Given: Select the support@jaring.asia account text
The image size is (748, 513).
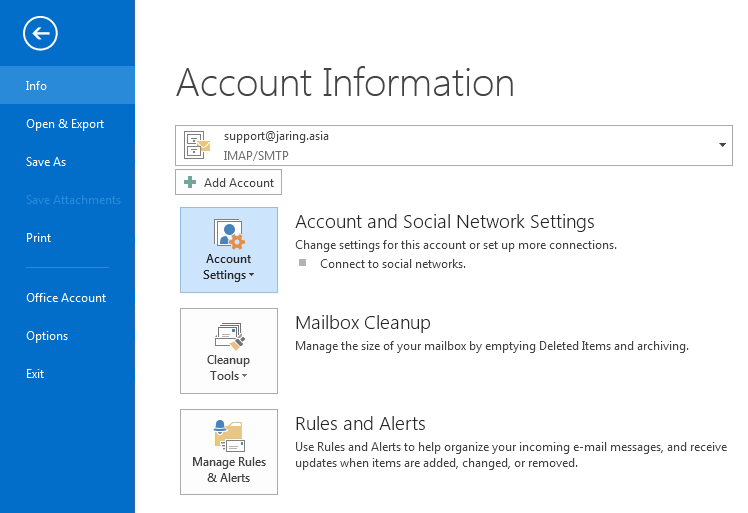Looking at the screenshot, I should (x=276, y=136).
